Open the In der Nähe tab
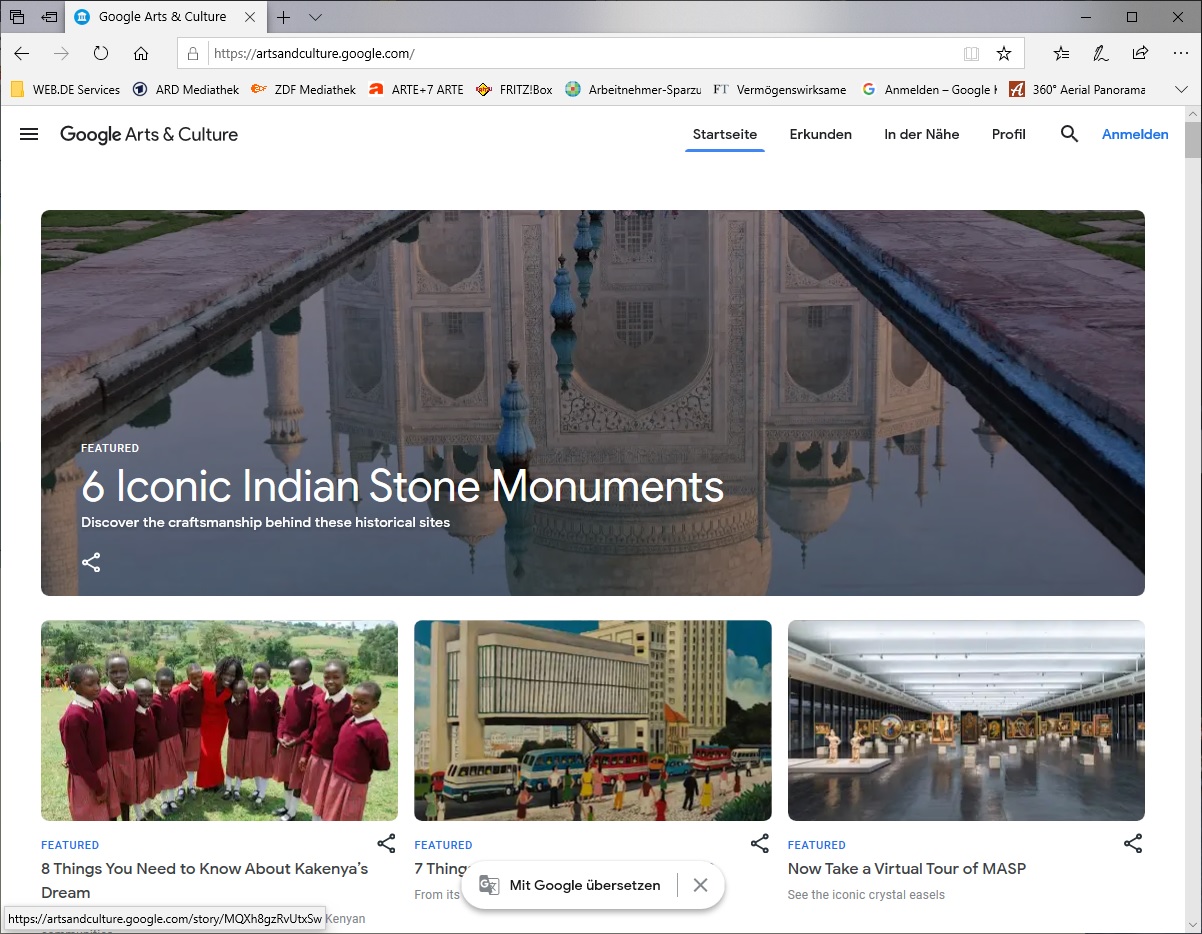 (x=921, y=134)
